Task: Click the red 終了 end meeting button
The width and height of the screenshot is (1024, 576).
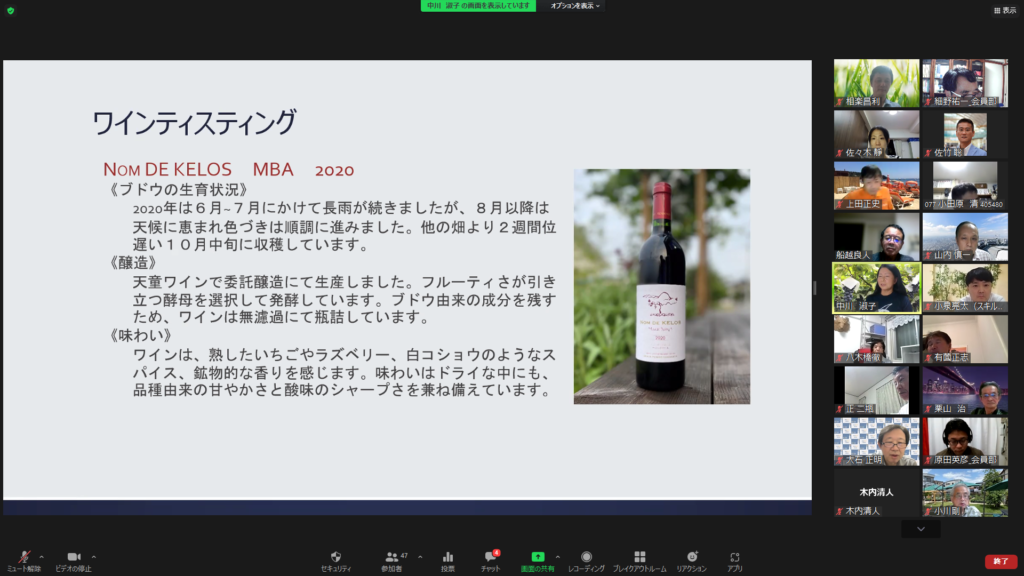Action: click(1000, 561)
